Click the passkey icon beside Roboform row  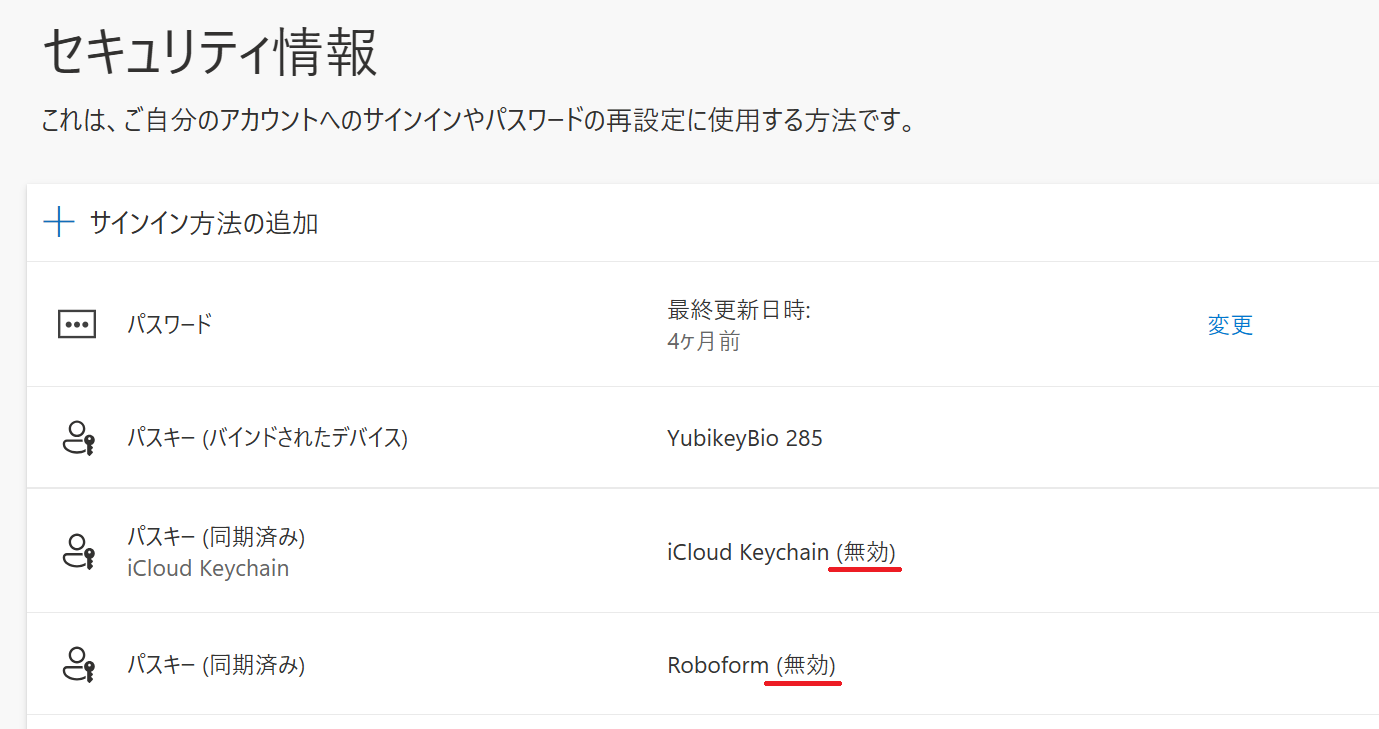[78, 664]
